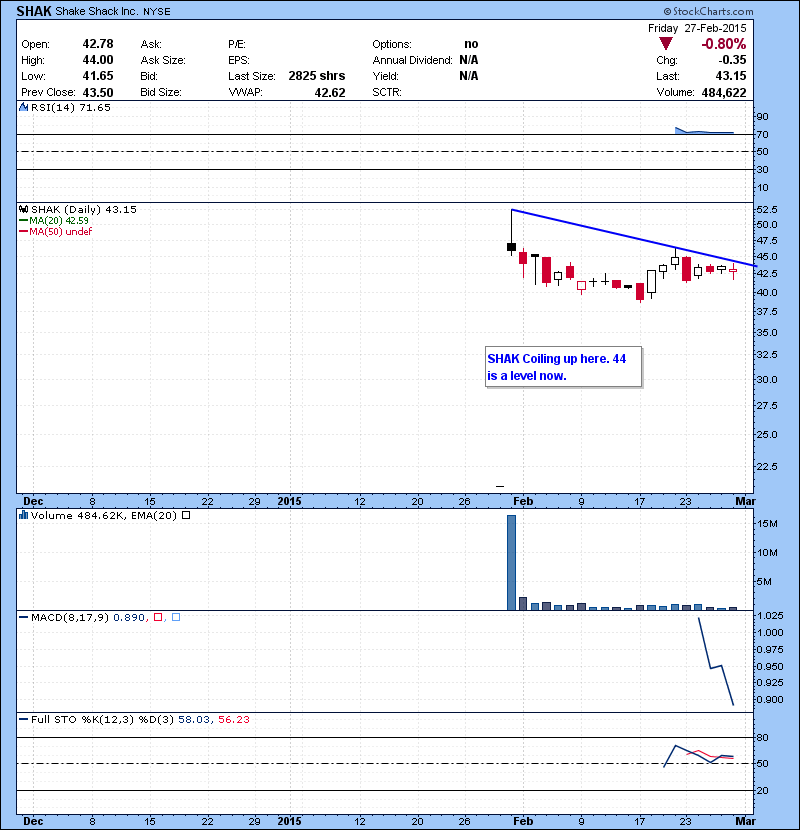
Task: Click the green MA(20) 42.59 legend
Action: coord(54,220)
